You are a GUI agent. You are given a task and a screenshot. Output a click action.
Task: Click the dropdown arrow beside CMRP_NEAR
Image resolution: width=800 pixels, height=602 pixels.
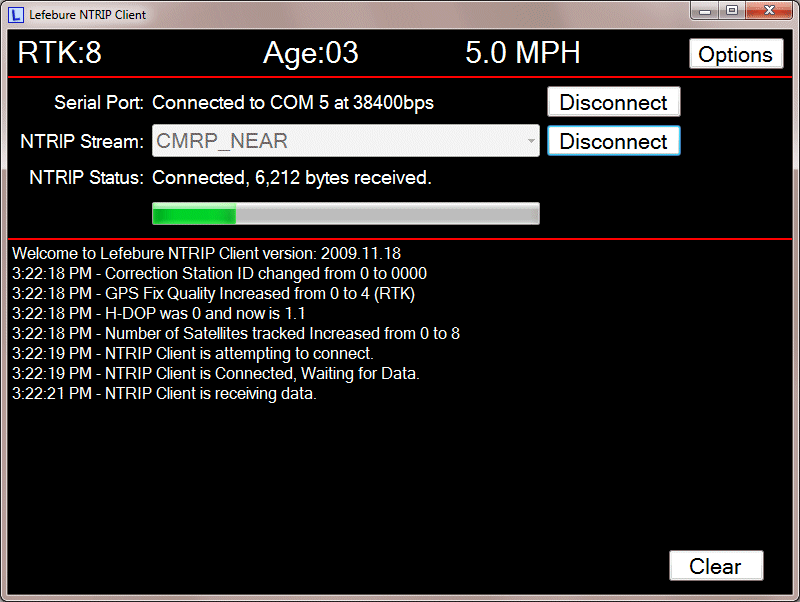point(531,141)
